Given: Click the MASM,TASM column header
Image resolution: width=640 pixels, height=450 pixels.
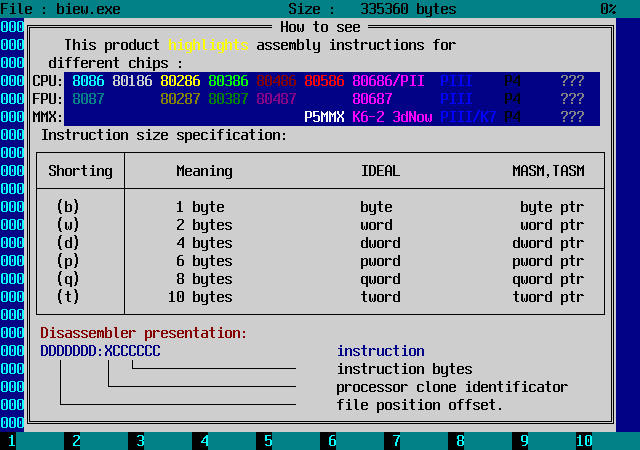Looking at the screenshot, I should [x=548, y=171].
